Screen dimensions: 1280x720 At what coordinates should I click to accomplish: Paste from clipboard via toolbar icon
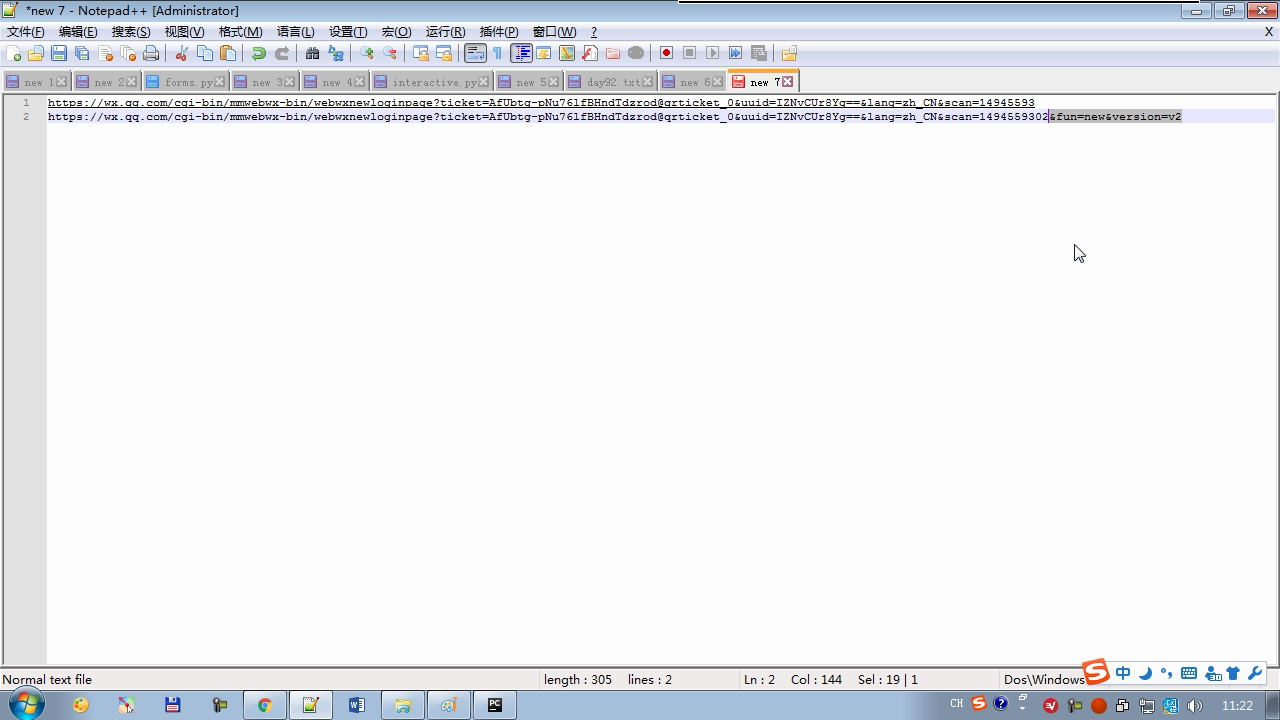click(228, 53)
